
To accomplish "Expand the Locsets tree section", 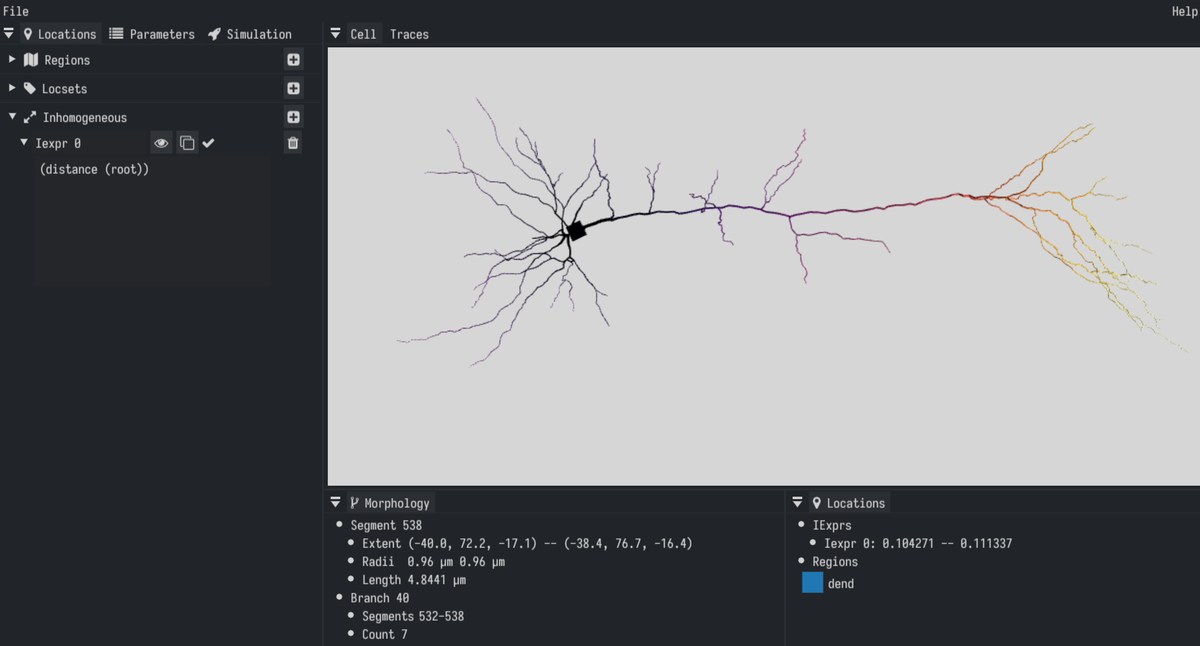I will click(x=12, y=88).
